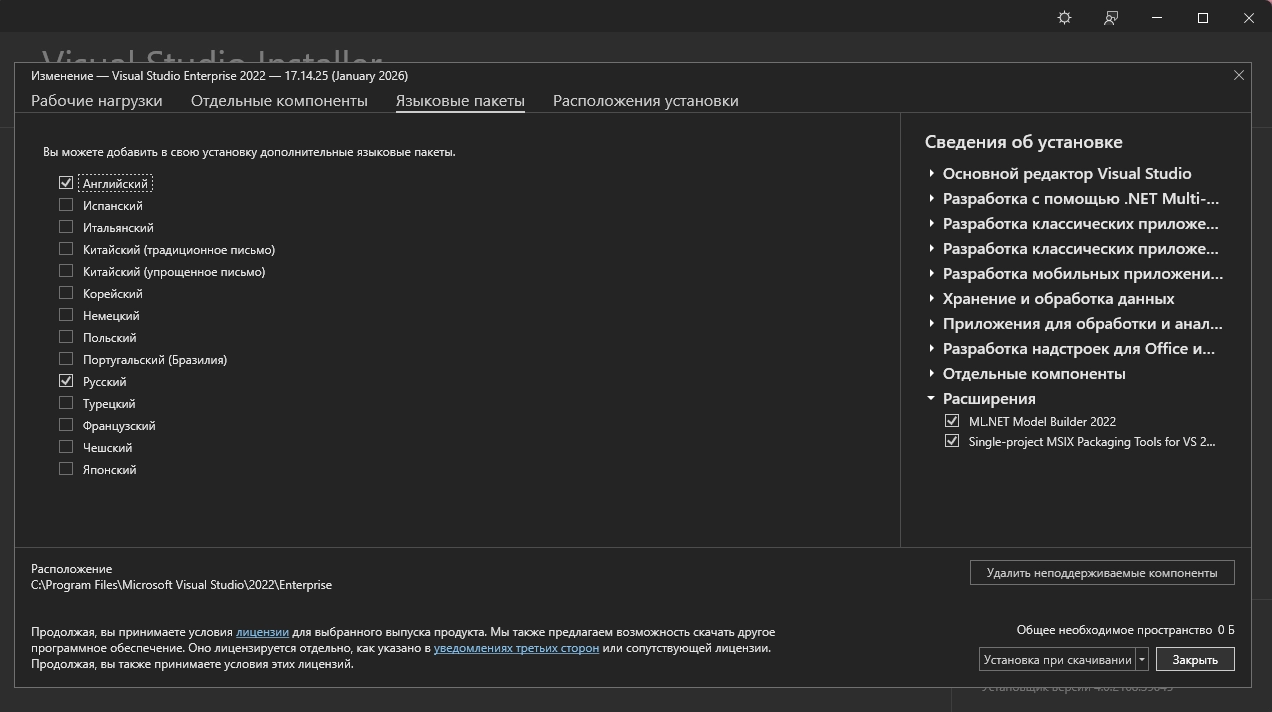Maximize the Visual Studio Installer window
This screenshot has width=1272, height=712.
[x=1203, y=18]
